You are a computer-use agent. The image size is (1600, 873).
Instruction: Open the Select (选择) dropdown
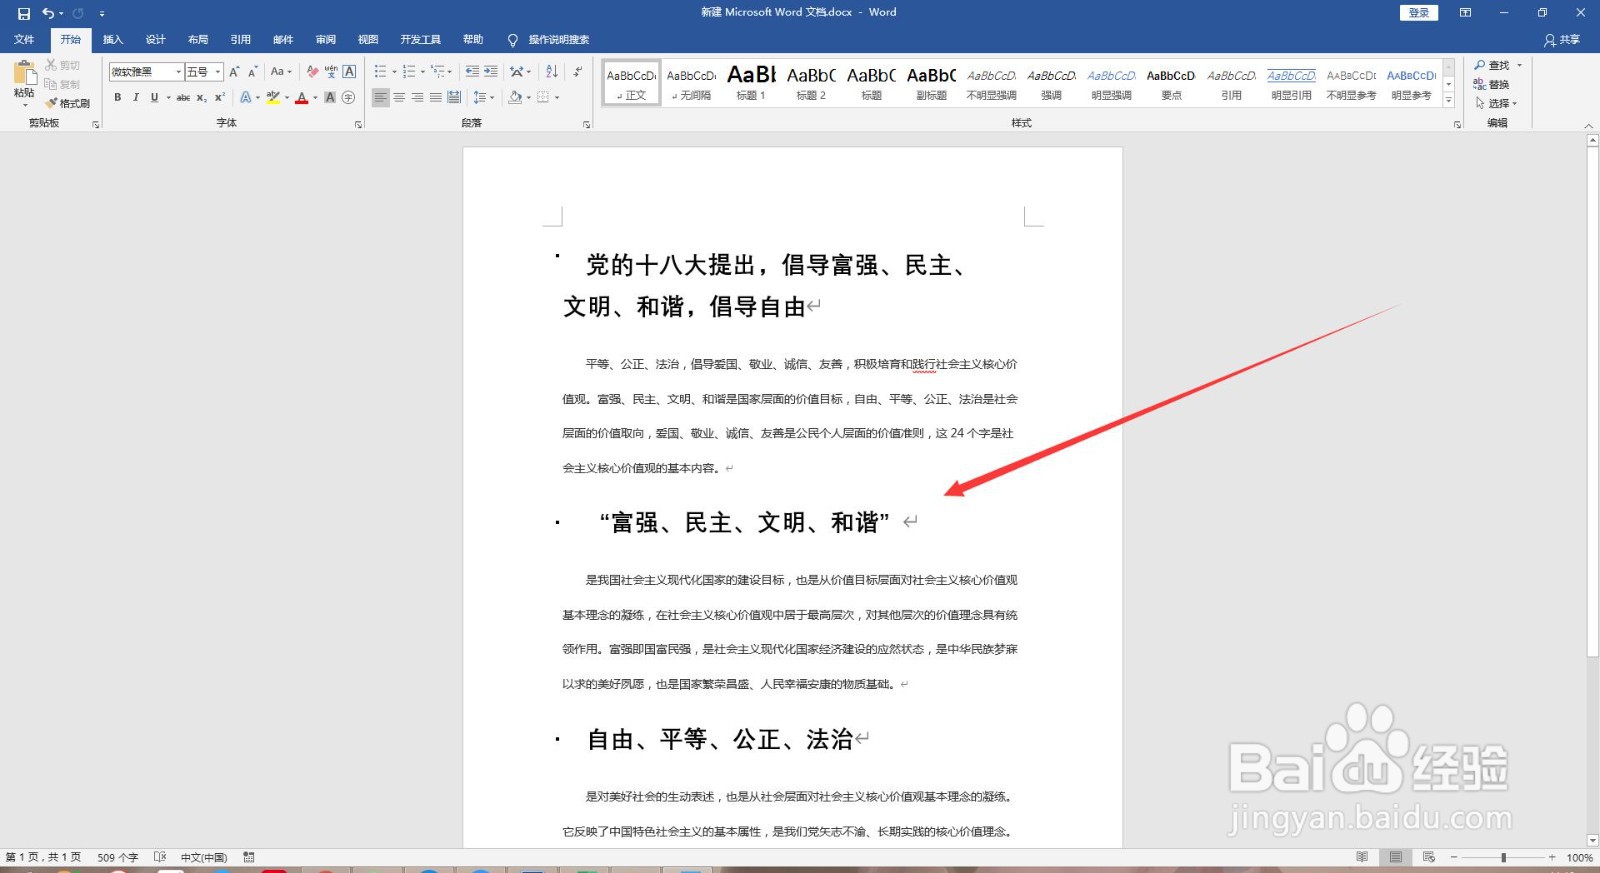point(1496,103)
